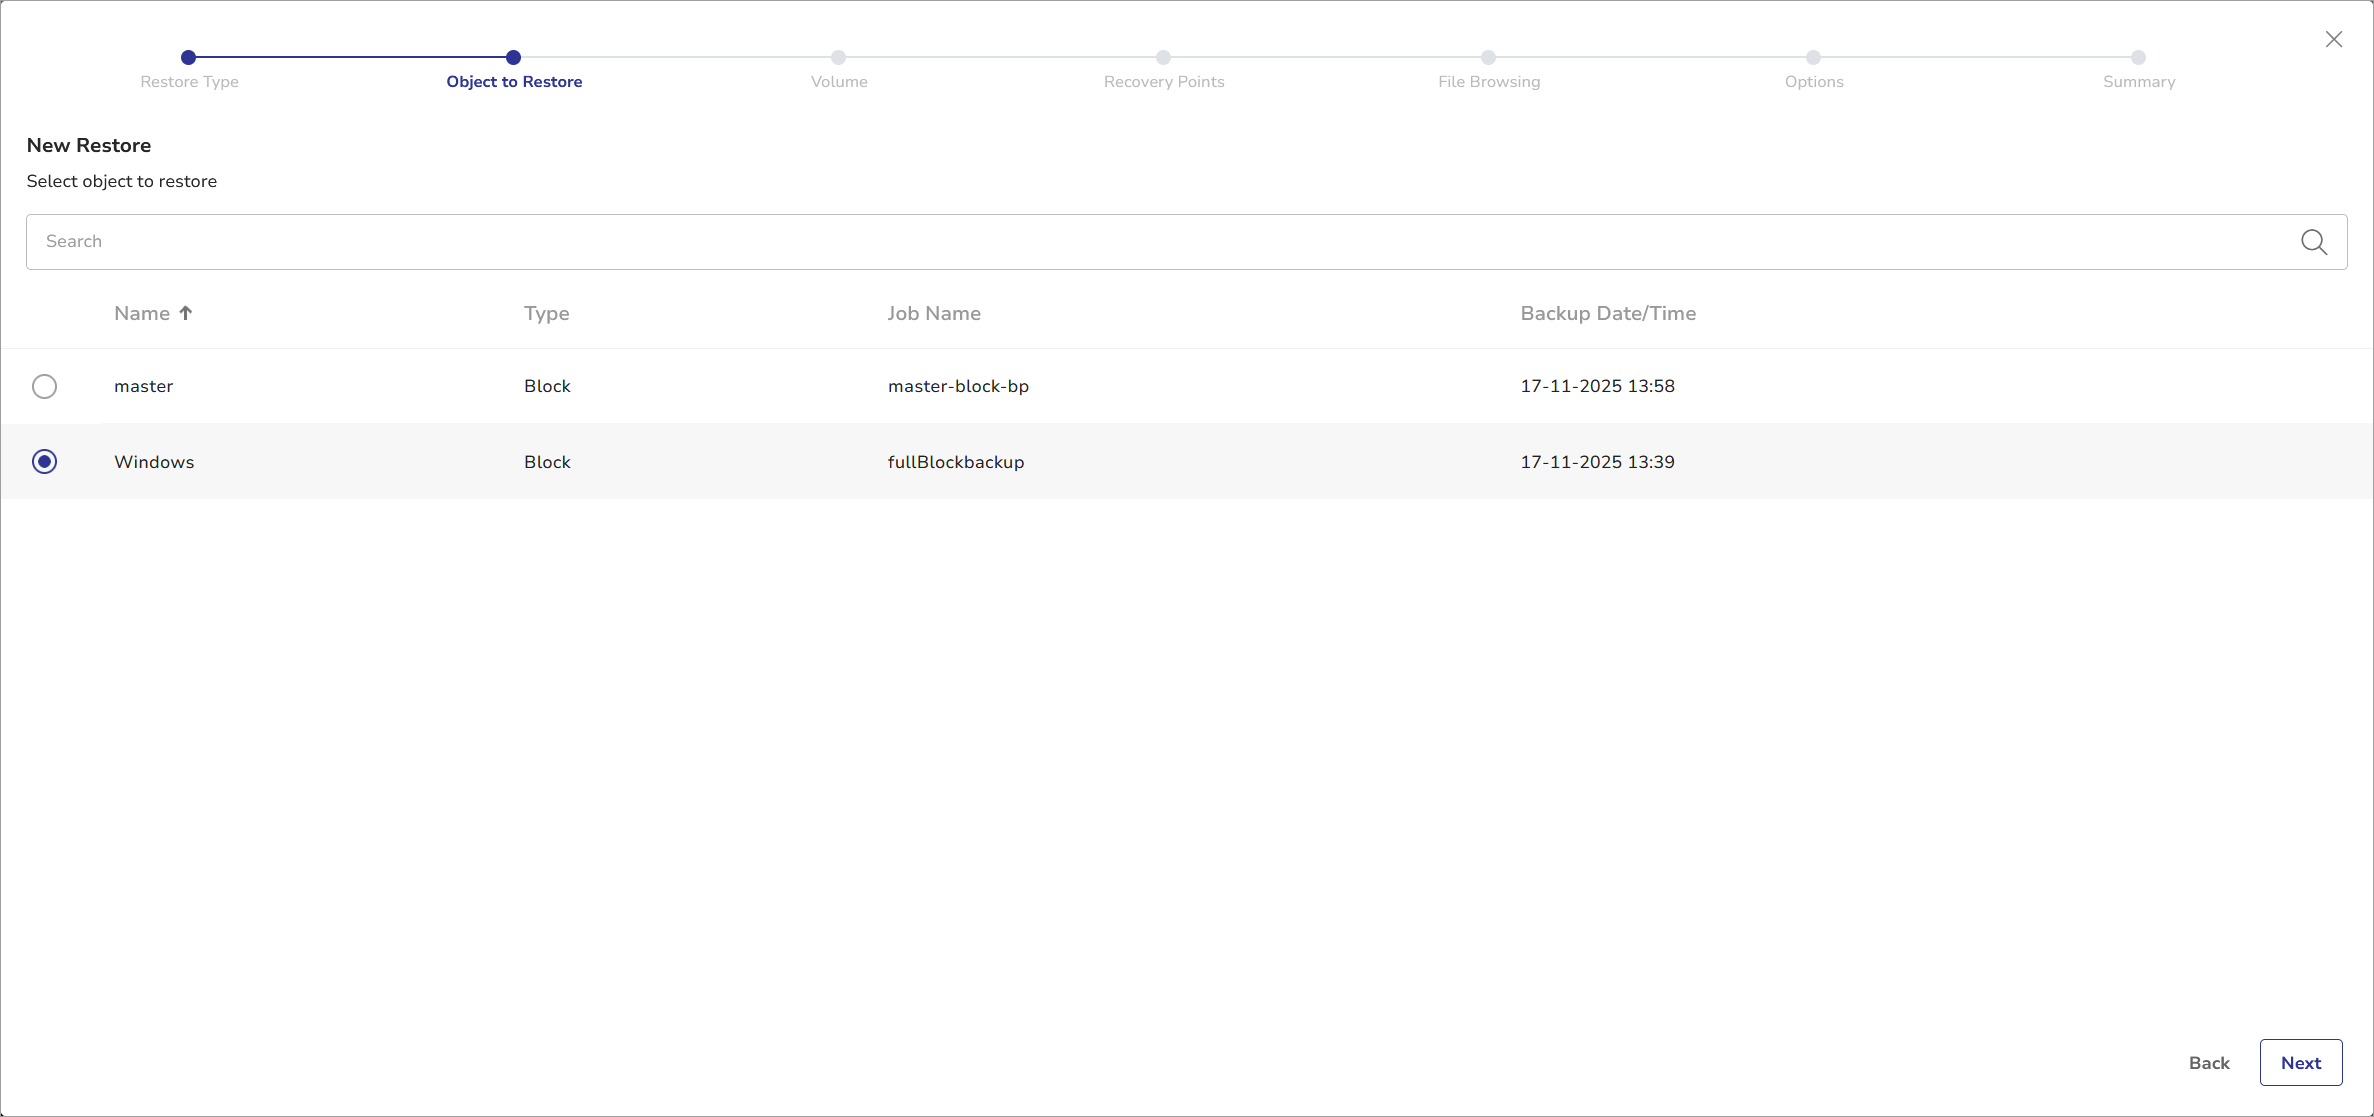This screenshot has height=1117, width=2374.
Task: Click the fullBlockbackup job row
Action: pos(955,462)
